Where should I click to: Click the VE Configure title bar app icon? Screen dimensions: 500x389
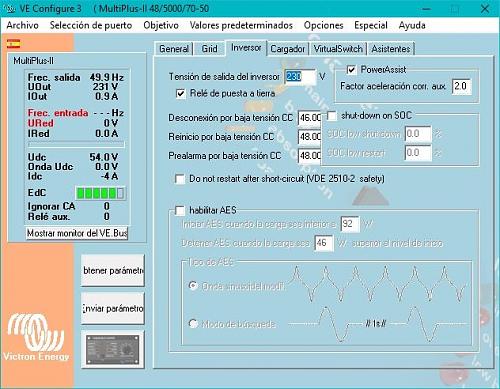(x=10, y=9)
